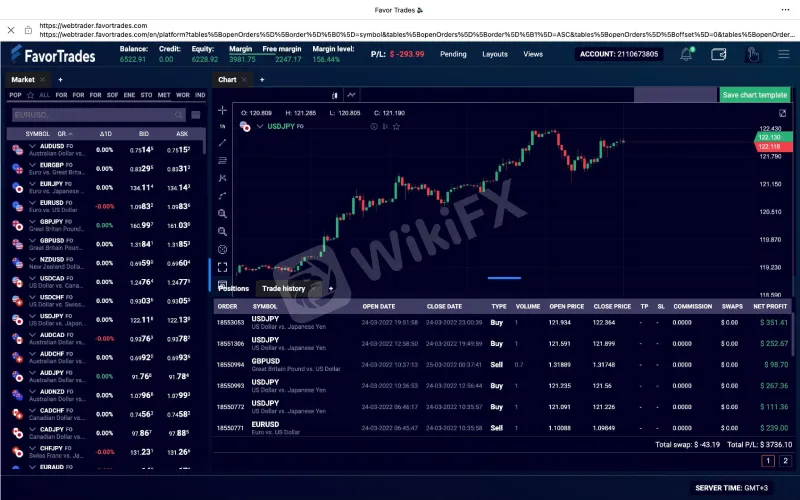This screenshot has width=800, height=500.
Task: Click the one-click trading hand icon
Action: click(753, 54)
